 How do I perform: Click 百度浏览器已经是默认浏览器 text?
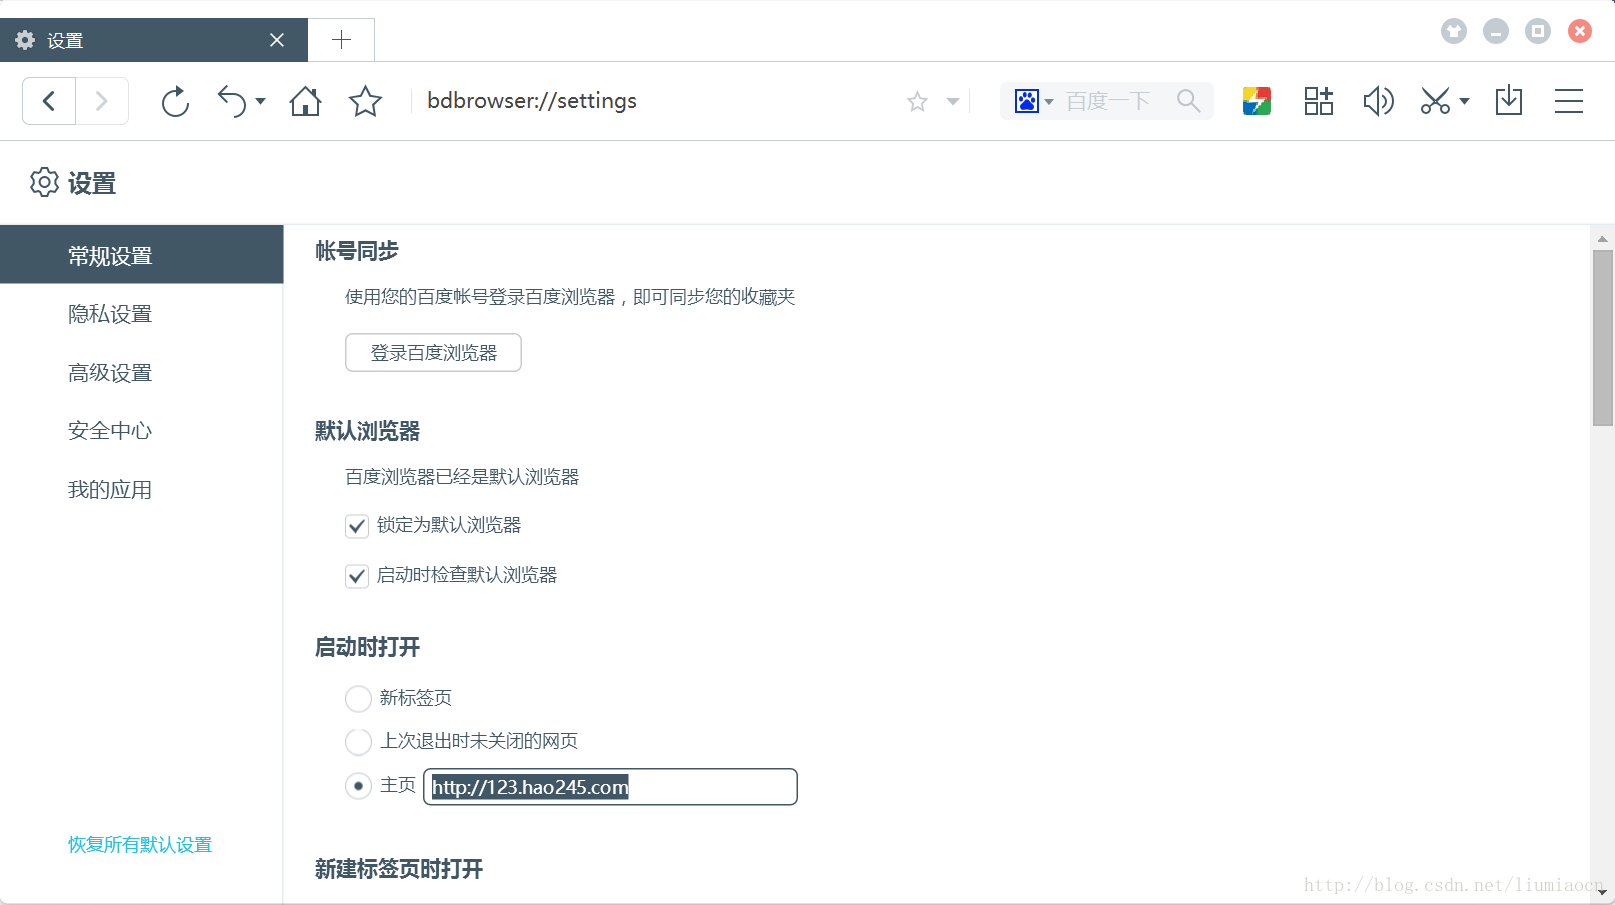[462, 477]
